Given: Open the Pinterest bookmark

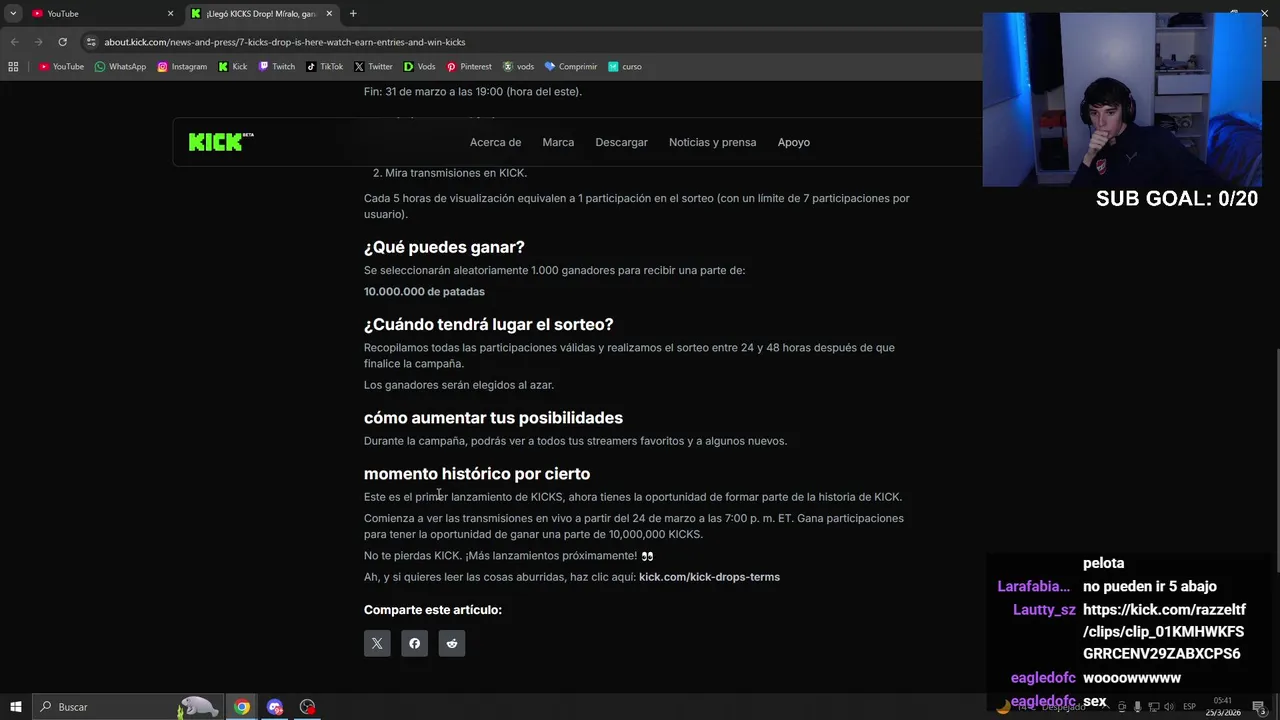Looking at the screenshot, I should (469, 67).
